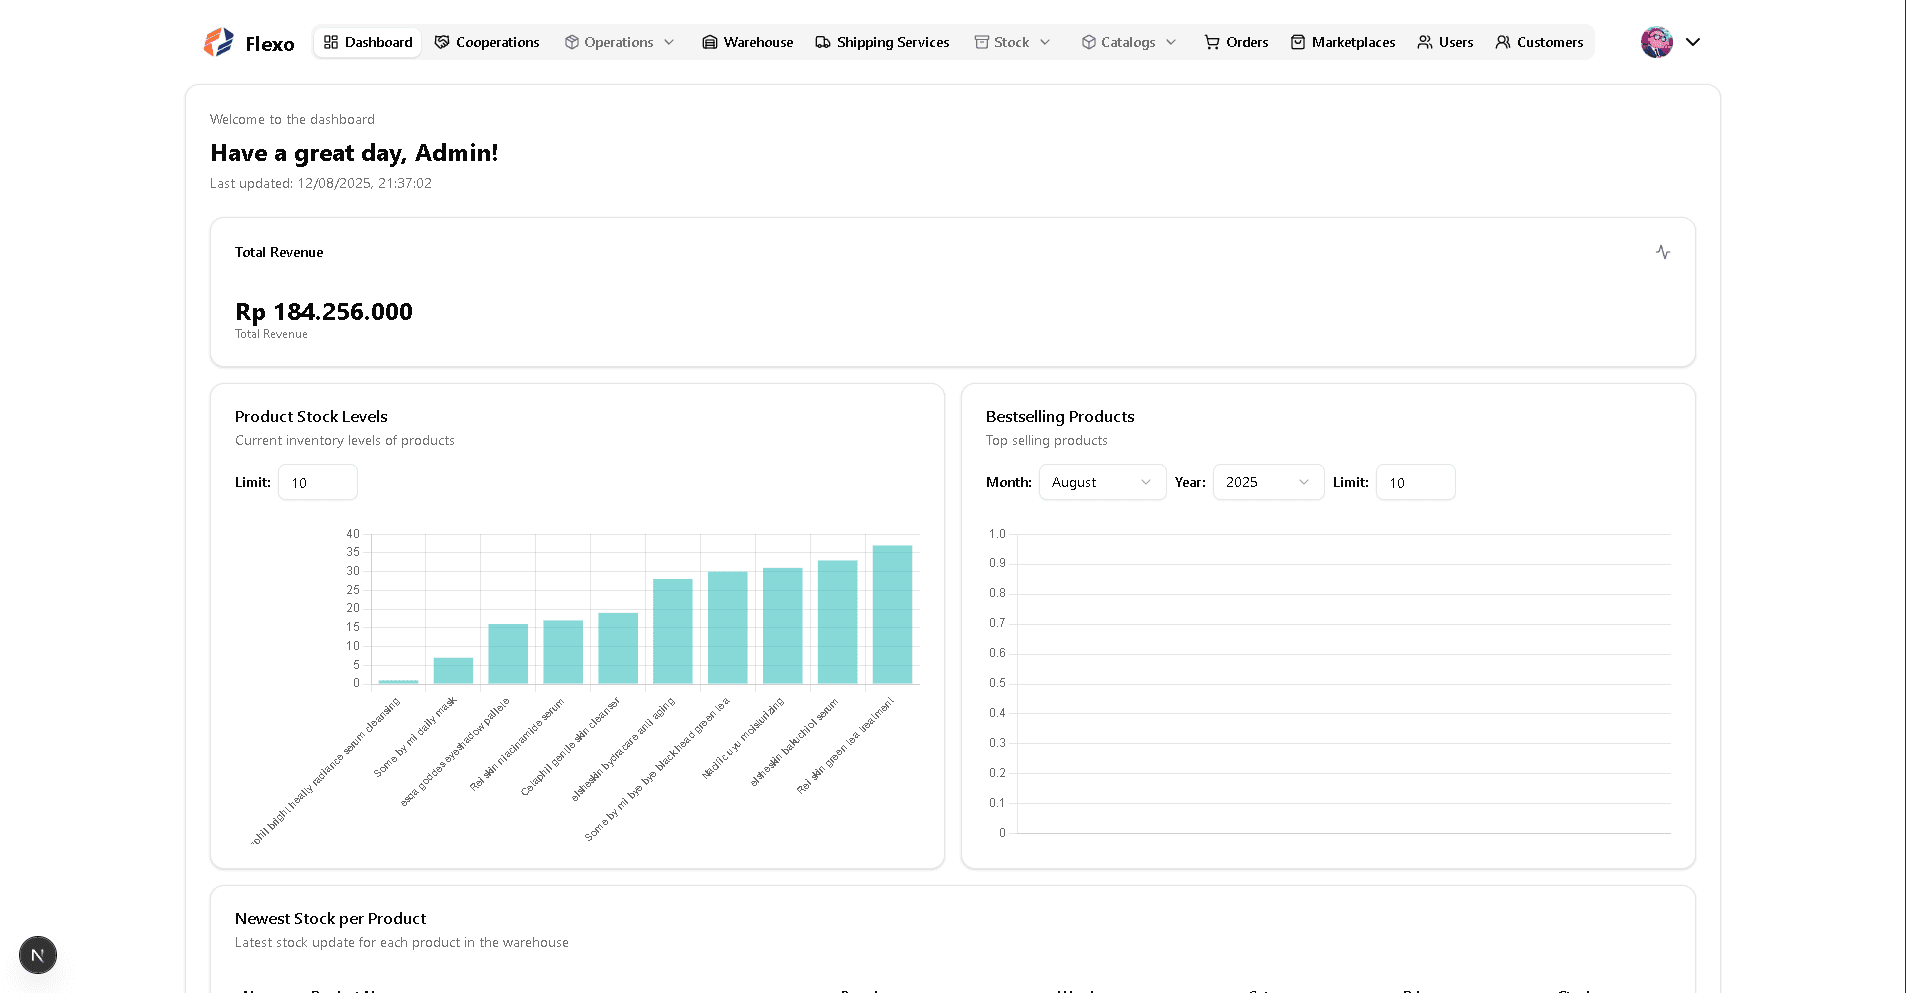Click the Limit input in Product Stock Levels
This screenshot has width=1906, height=993.
[x=317, y=482]
